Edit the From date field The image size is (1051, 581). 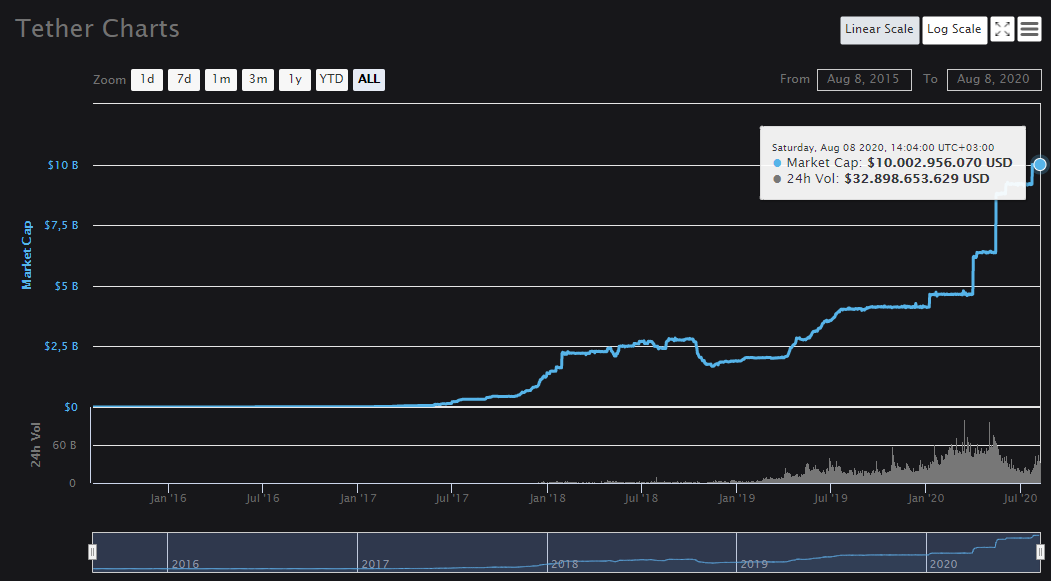pos(864,79)
